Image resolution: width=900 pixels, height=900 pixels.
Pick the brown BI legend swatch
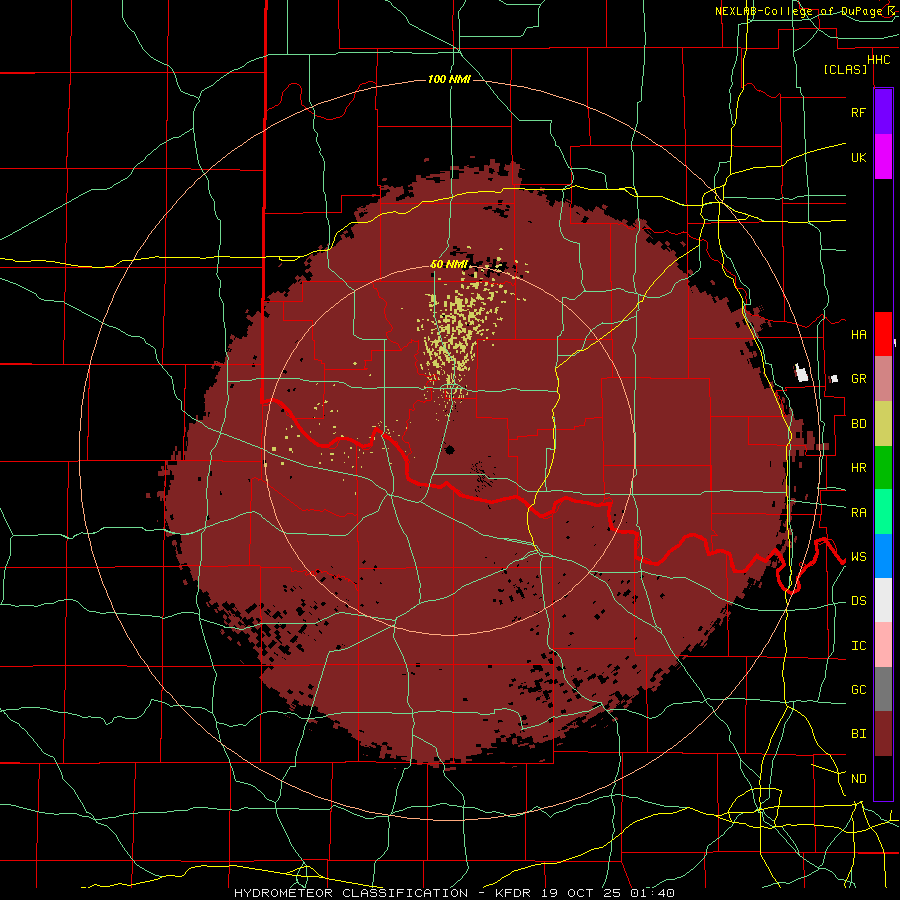(883, 734)
